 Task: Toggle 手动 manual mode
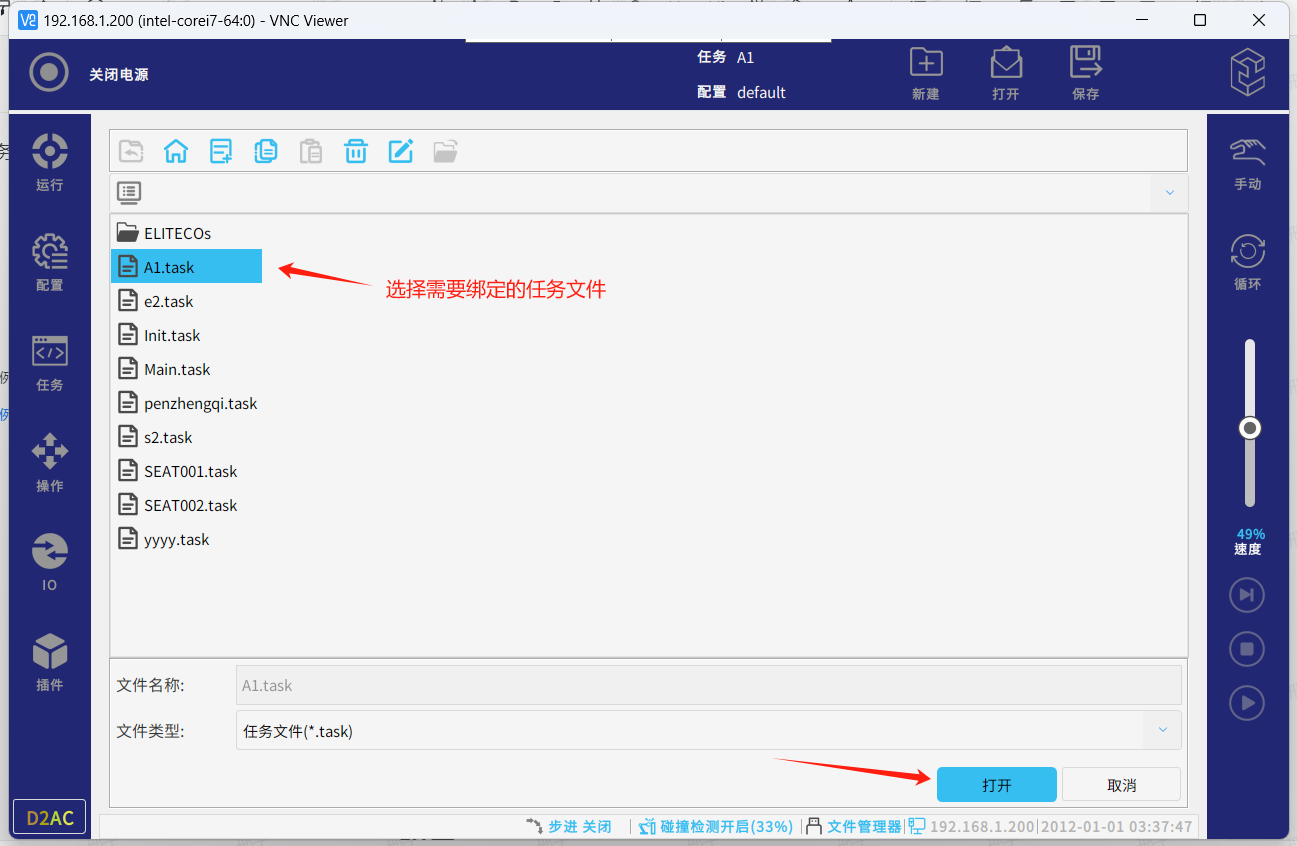1247,163
